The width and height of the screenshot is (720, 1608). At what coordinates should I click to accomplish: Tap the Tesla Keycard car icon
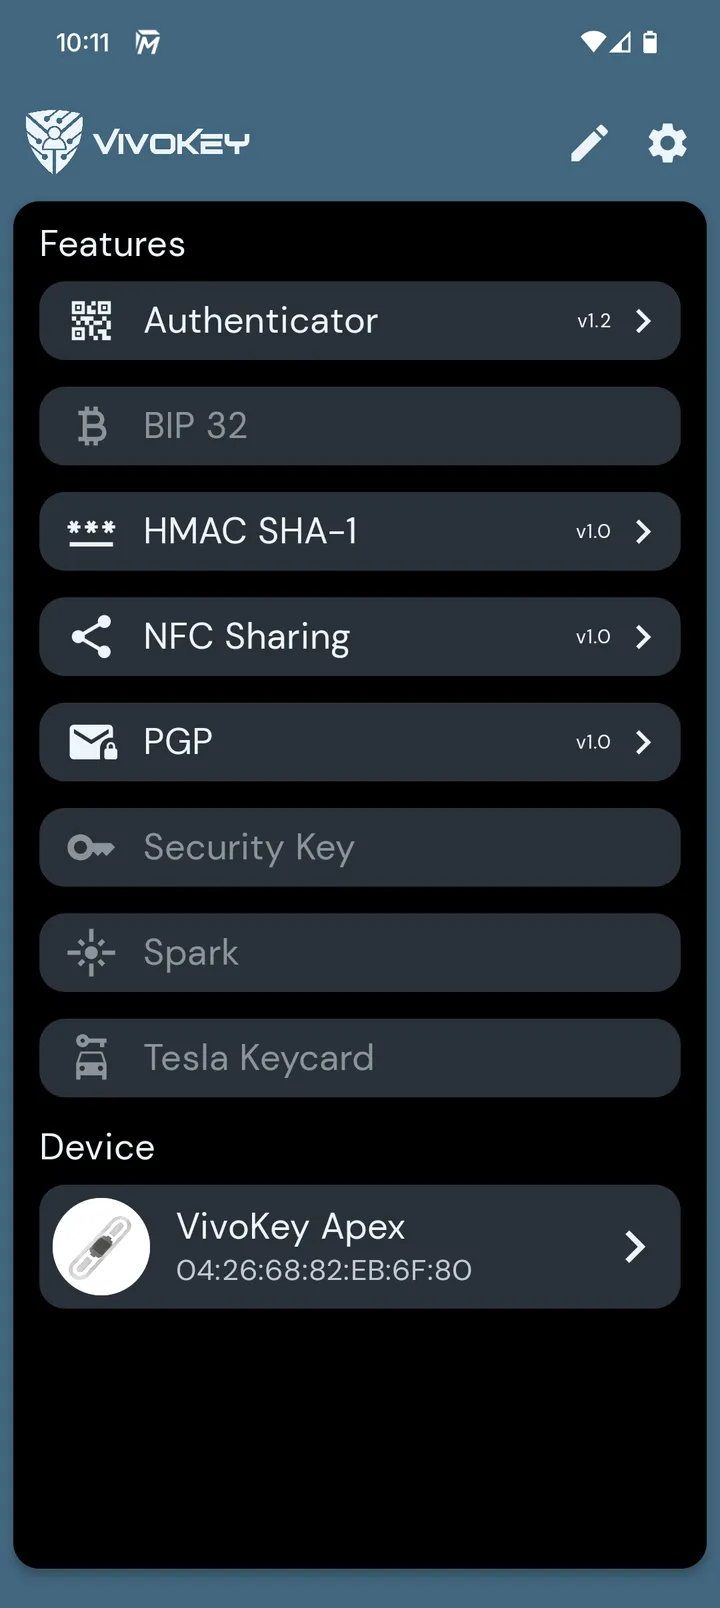tap(91, 1058)
